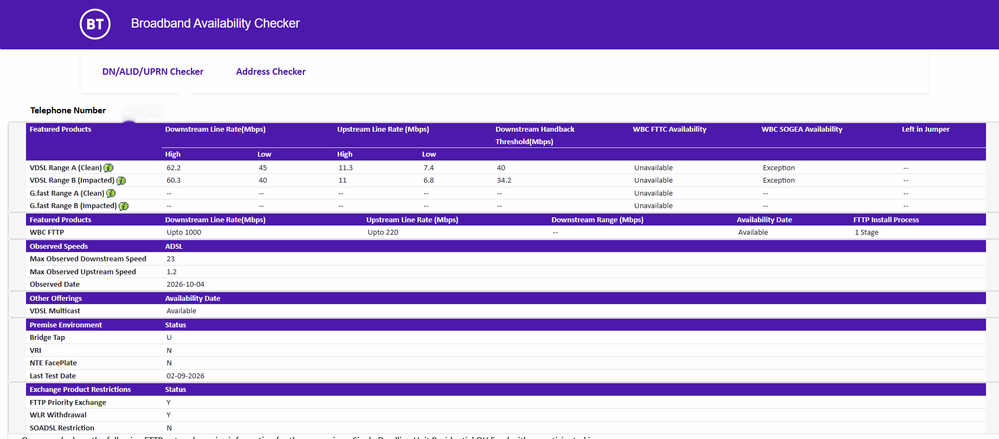999x439 pixels.
Task: Select the WBC FTTP row label
Action: [47, 233]
